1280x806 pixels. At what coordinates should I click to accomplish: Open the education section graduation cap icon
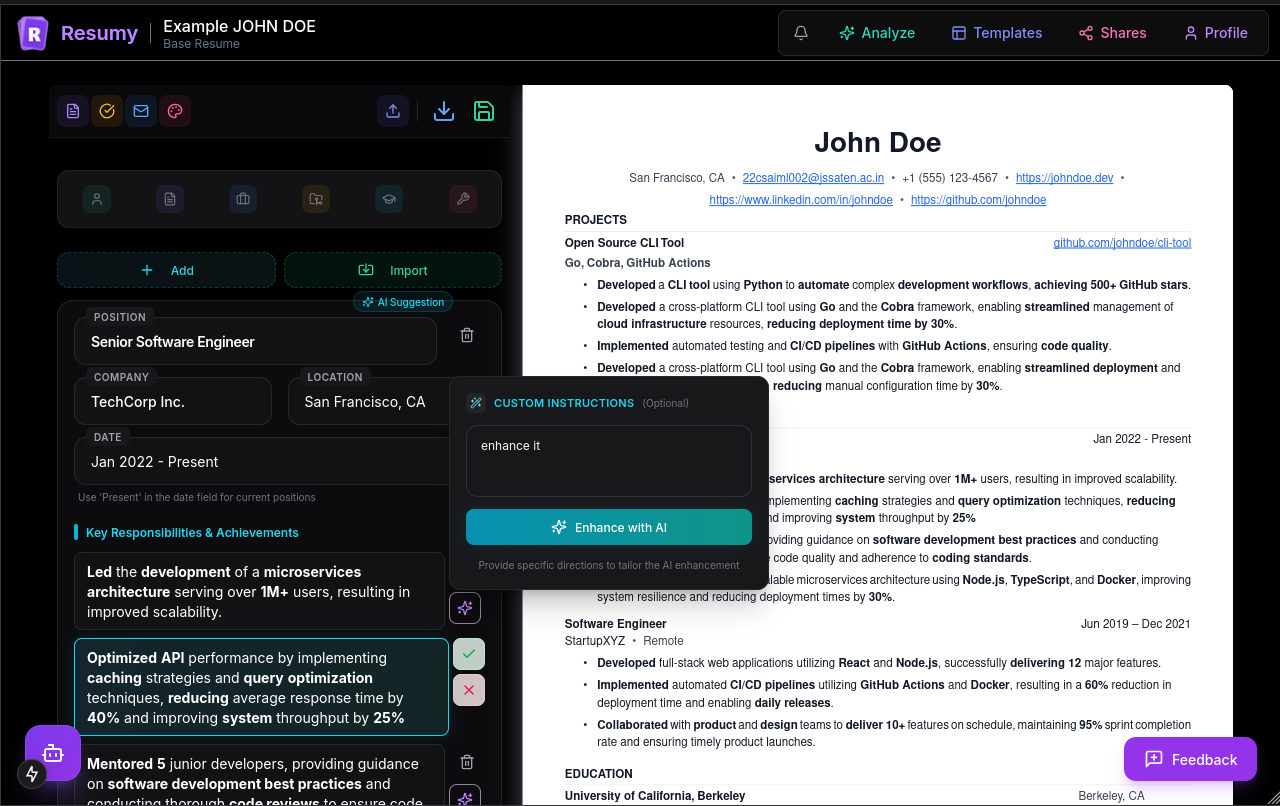coord(389,199)
